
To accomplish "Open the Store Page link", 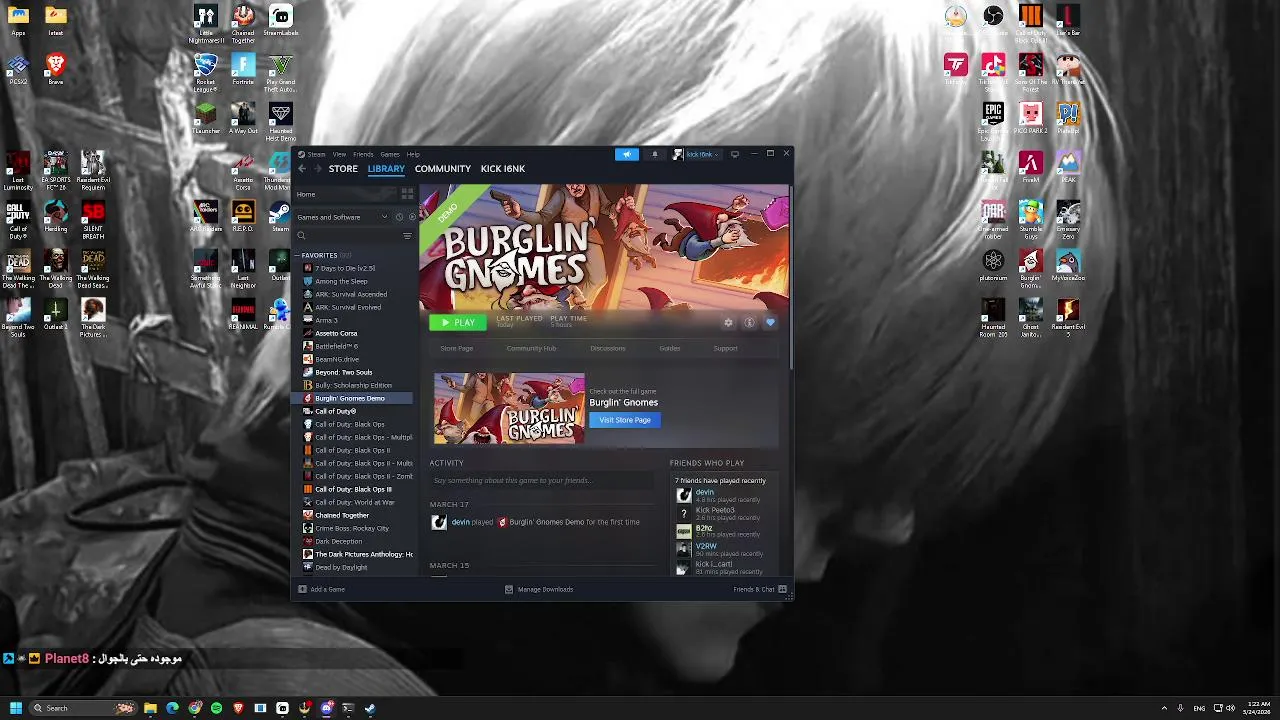I will click(457, 349).
